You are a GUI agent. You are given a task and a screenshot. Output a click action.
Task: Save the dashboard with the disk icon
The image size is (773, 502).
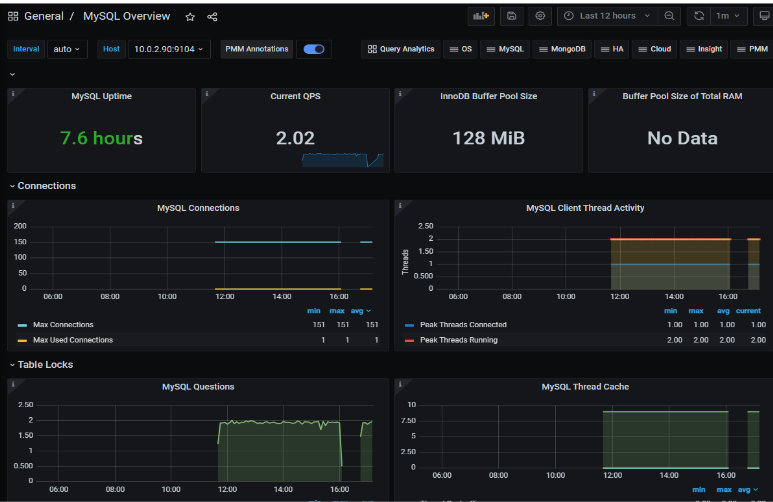(511, 16)
